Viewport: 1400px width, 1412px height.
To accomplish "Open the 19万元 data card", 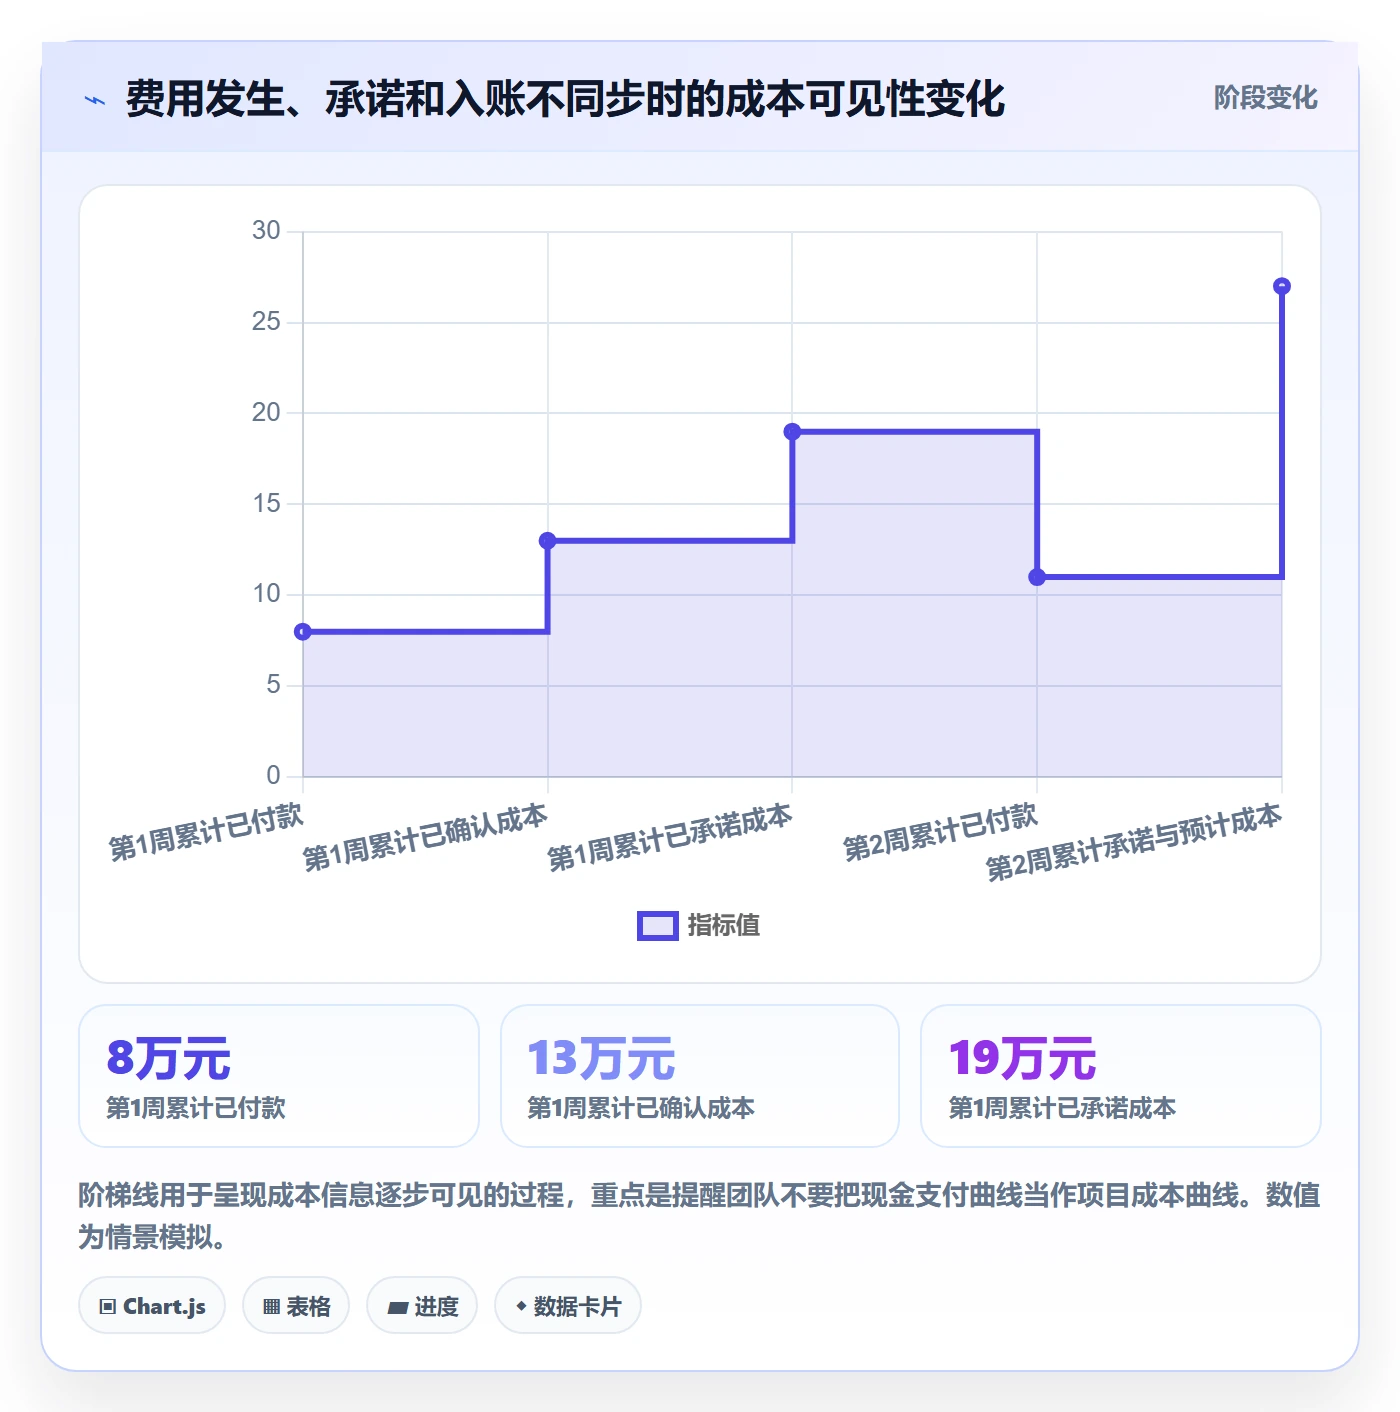I will tap(1121, 1076).
